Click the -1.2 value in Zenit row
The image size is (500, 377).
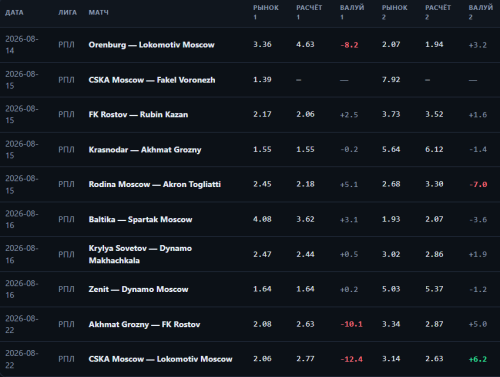coord(478,289)
